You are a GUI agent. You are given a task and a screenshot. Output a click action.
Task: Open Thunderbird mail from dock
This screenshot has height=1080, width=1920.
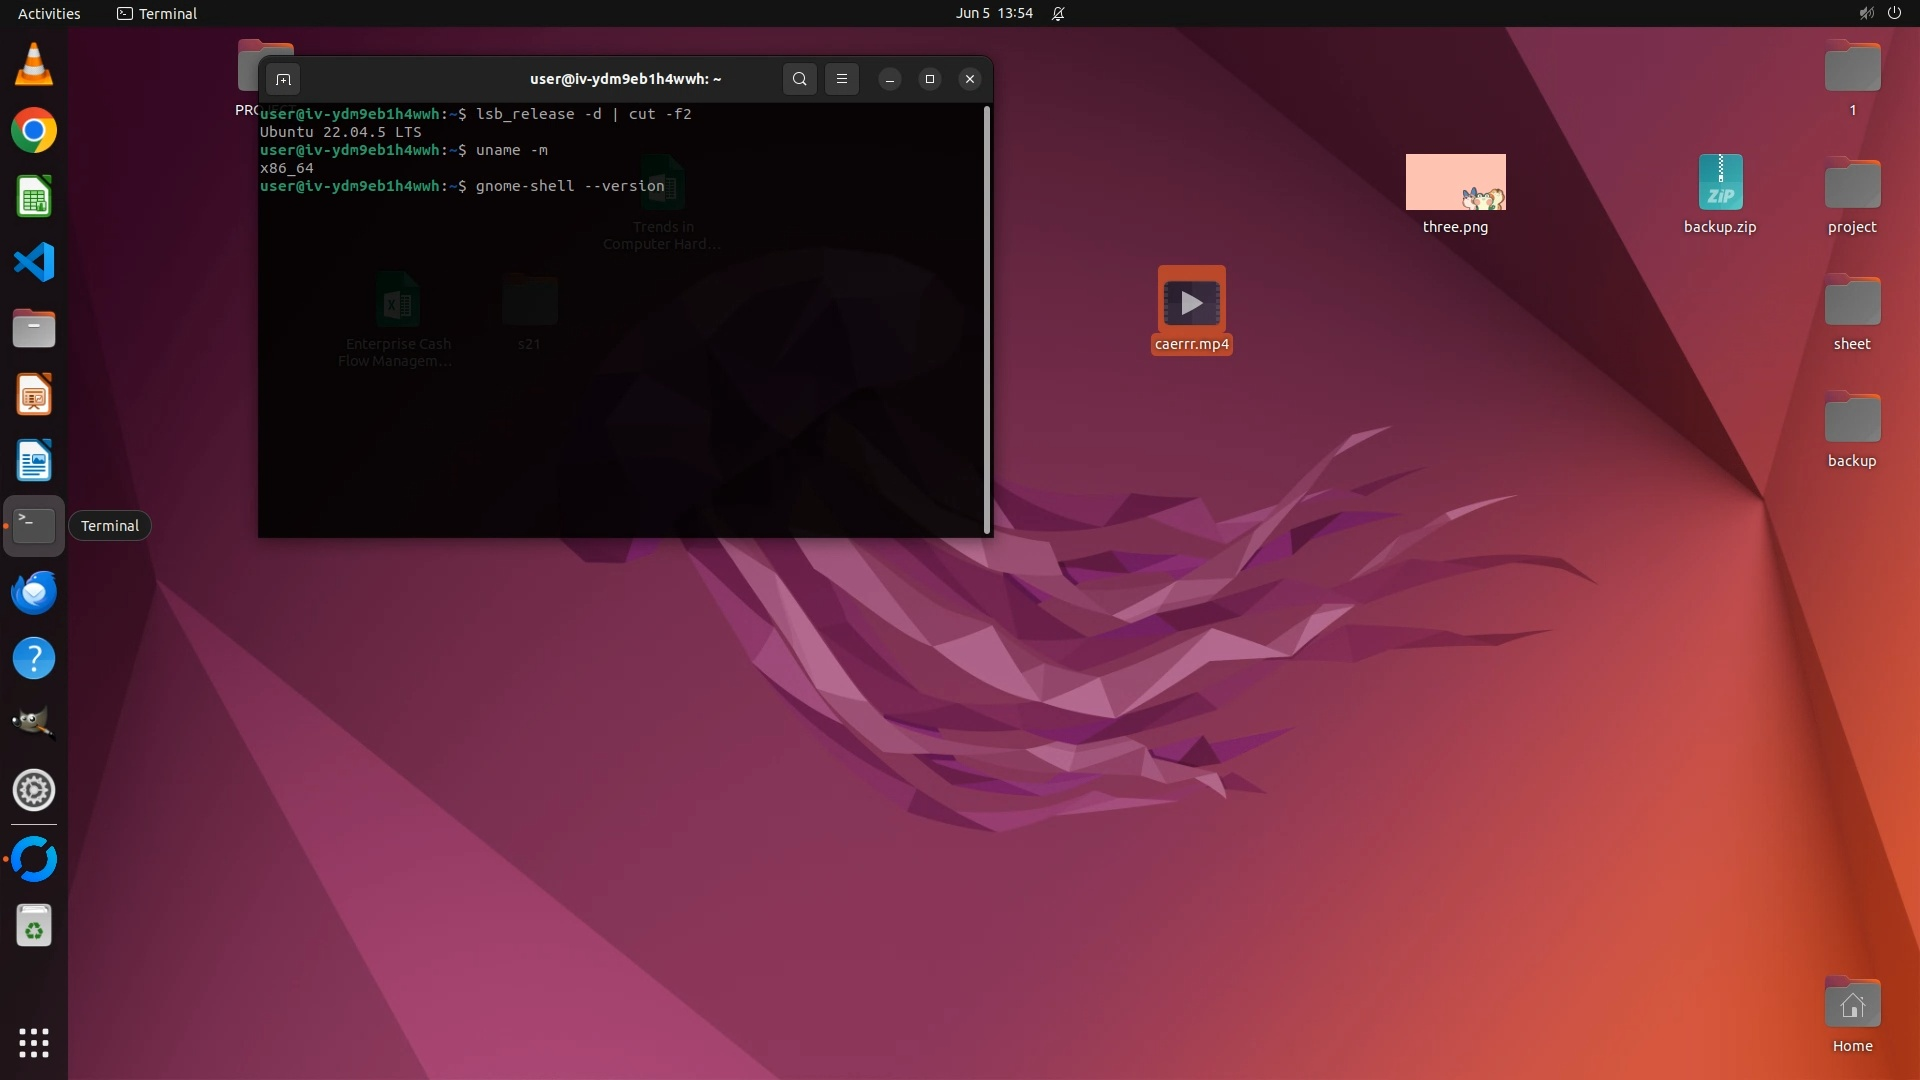point(33,592)
